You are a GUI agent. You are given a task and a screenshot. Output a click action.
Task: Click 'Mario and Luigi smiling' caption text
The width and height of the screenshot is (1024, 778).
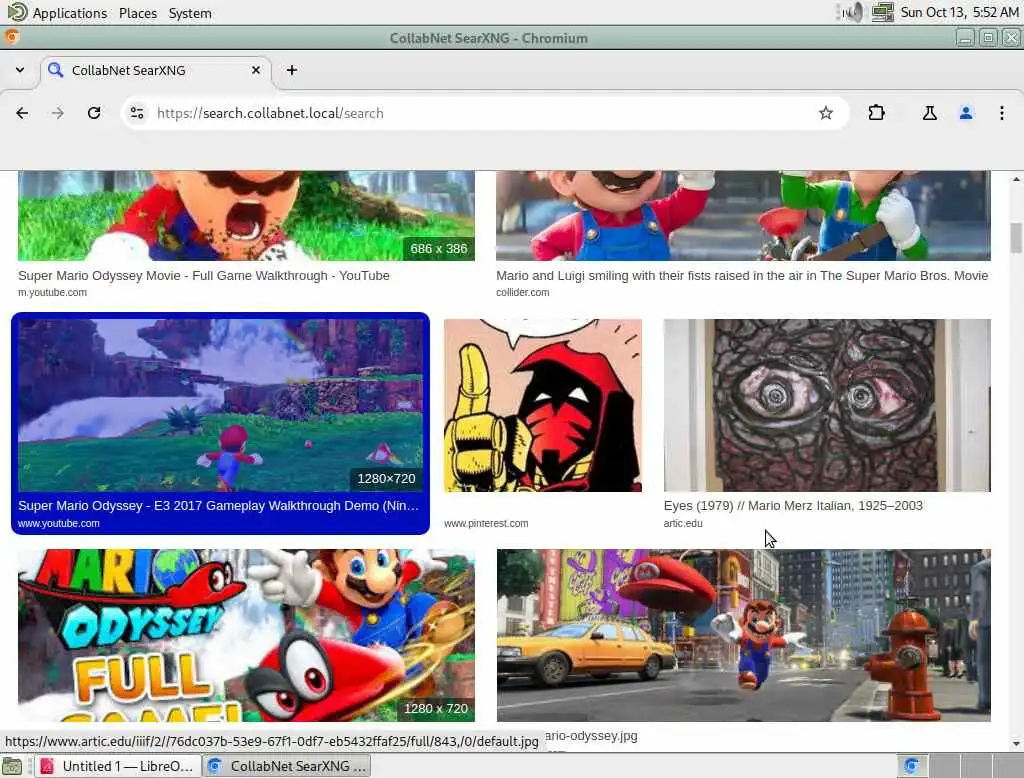[742, 276]
